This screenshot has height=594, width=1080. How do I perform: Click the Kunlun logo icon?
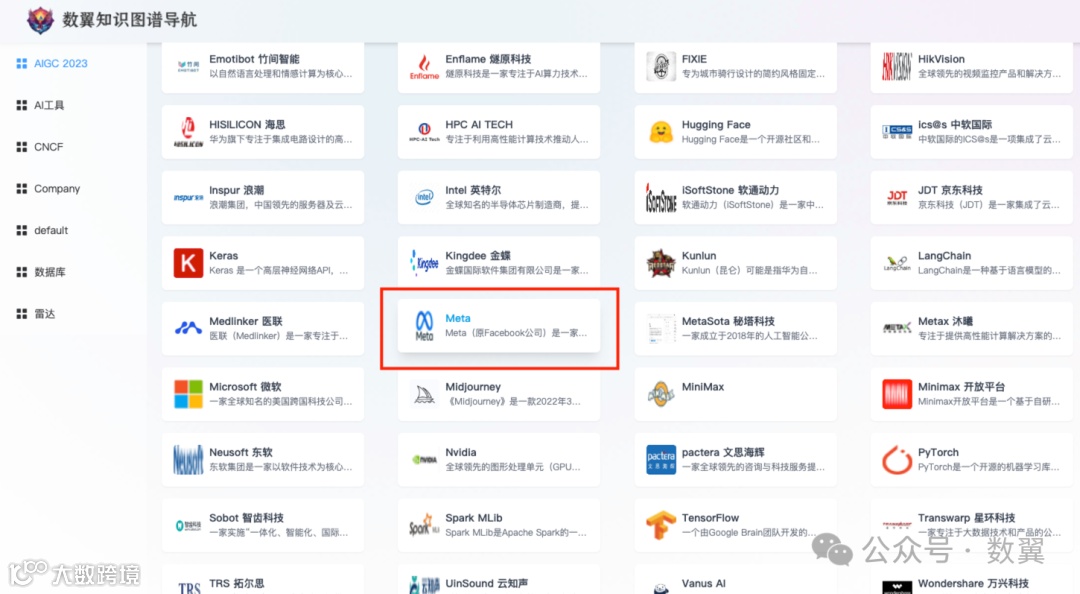(661, 263)
